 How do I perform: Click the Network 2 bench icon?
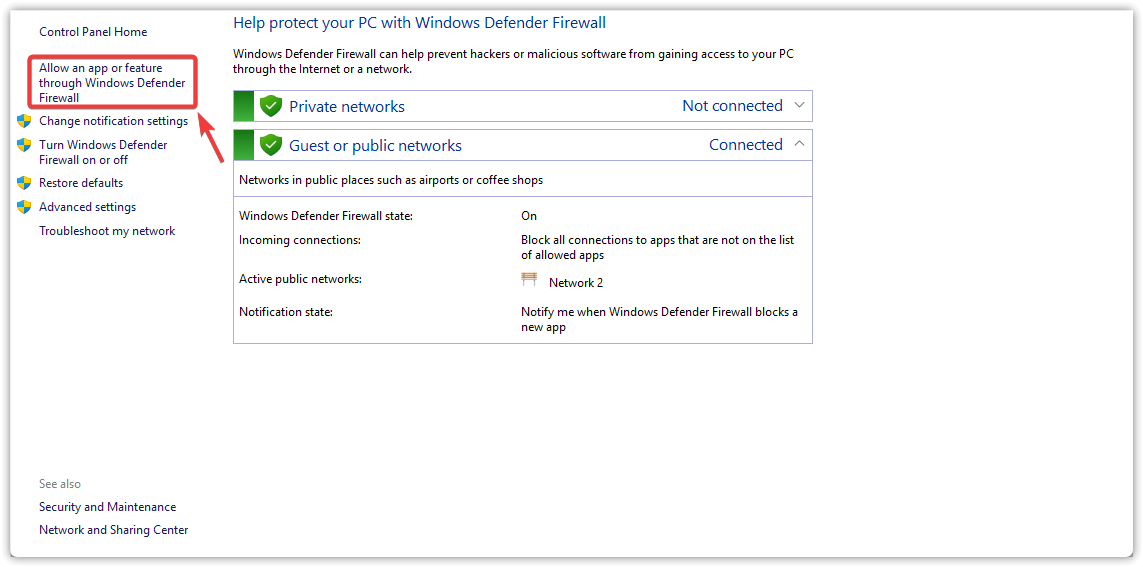(529, 280)
